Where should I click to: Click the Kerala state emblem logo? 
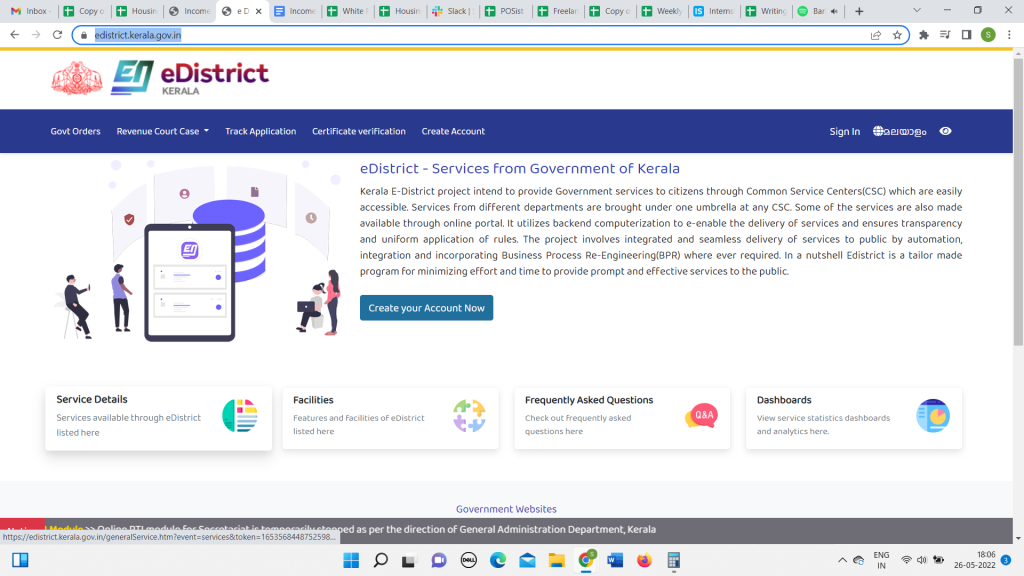[77, 78]
